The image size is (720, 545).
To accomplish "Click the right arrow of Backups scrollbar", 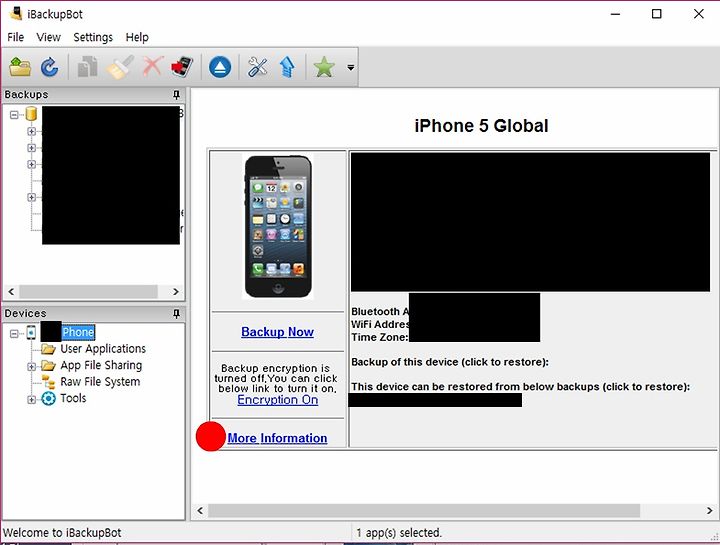I will tap(175, 292).
